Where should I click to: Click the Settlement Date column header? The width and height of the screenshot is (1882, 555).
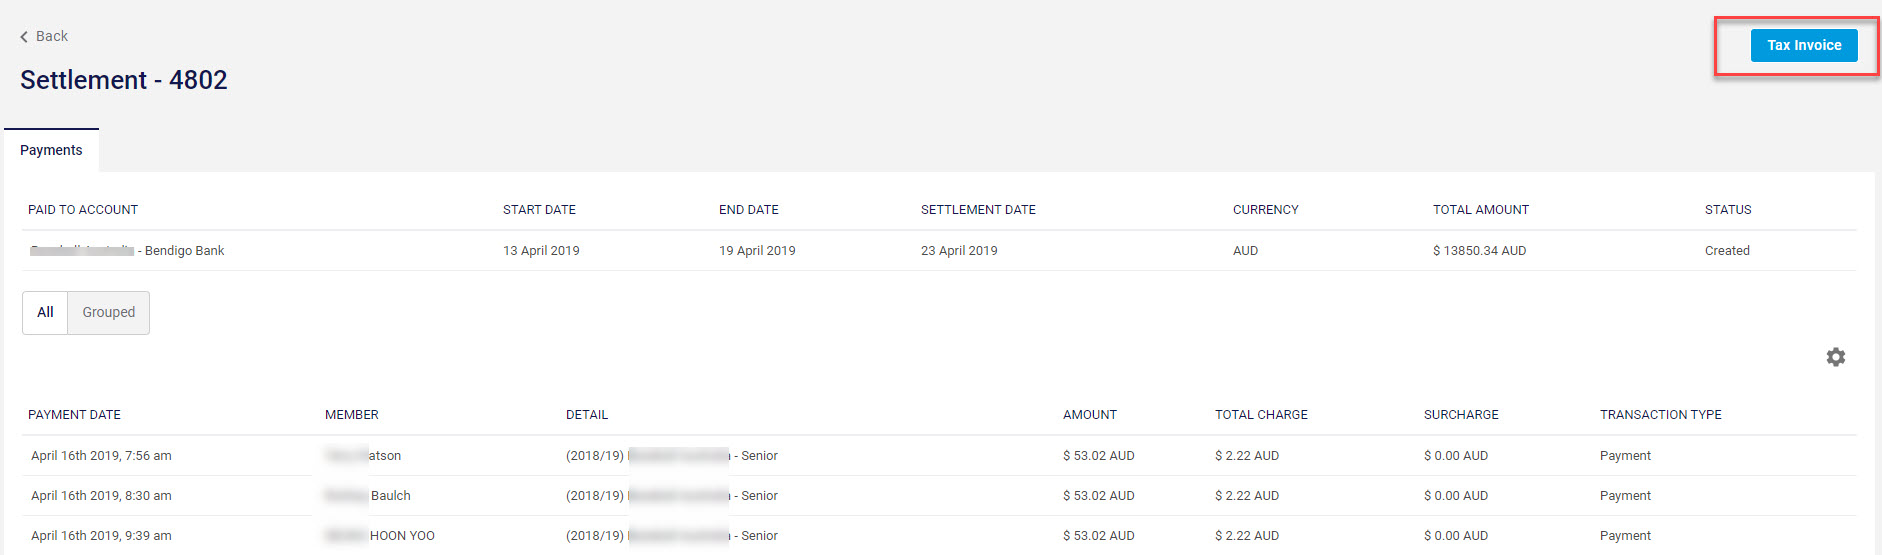[x=977, y=210]
